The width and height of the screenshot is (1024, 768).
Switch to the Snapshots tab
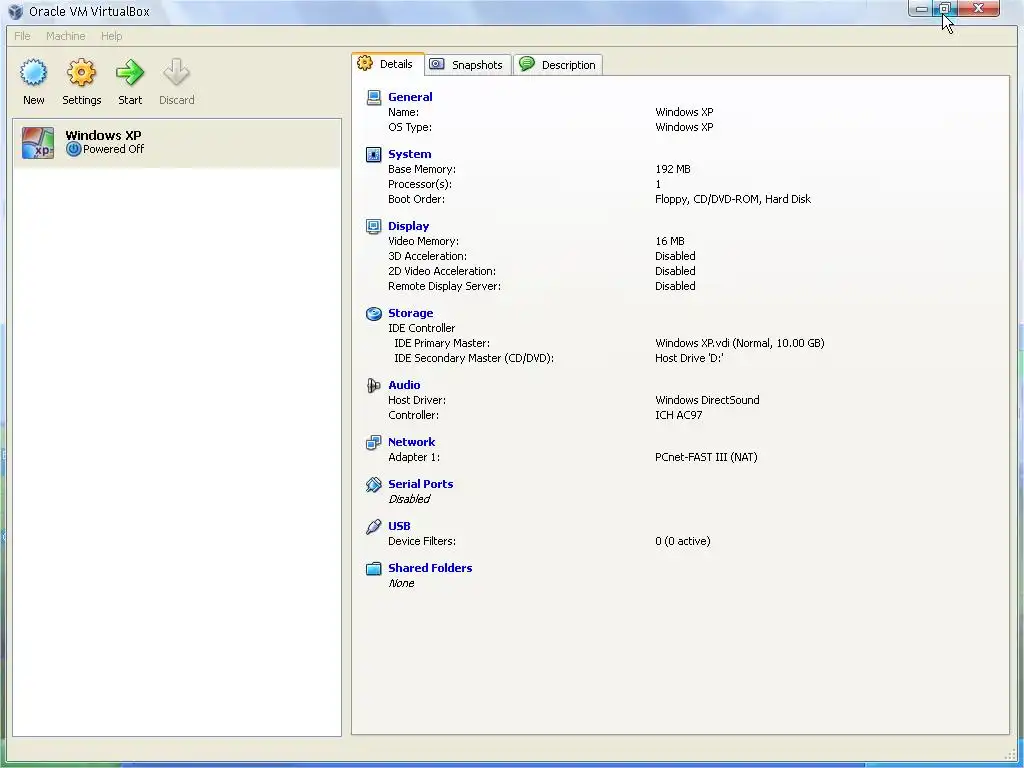(468, 65)
